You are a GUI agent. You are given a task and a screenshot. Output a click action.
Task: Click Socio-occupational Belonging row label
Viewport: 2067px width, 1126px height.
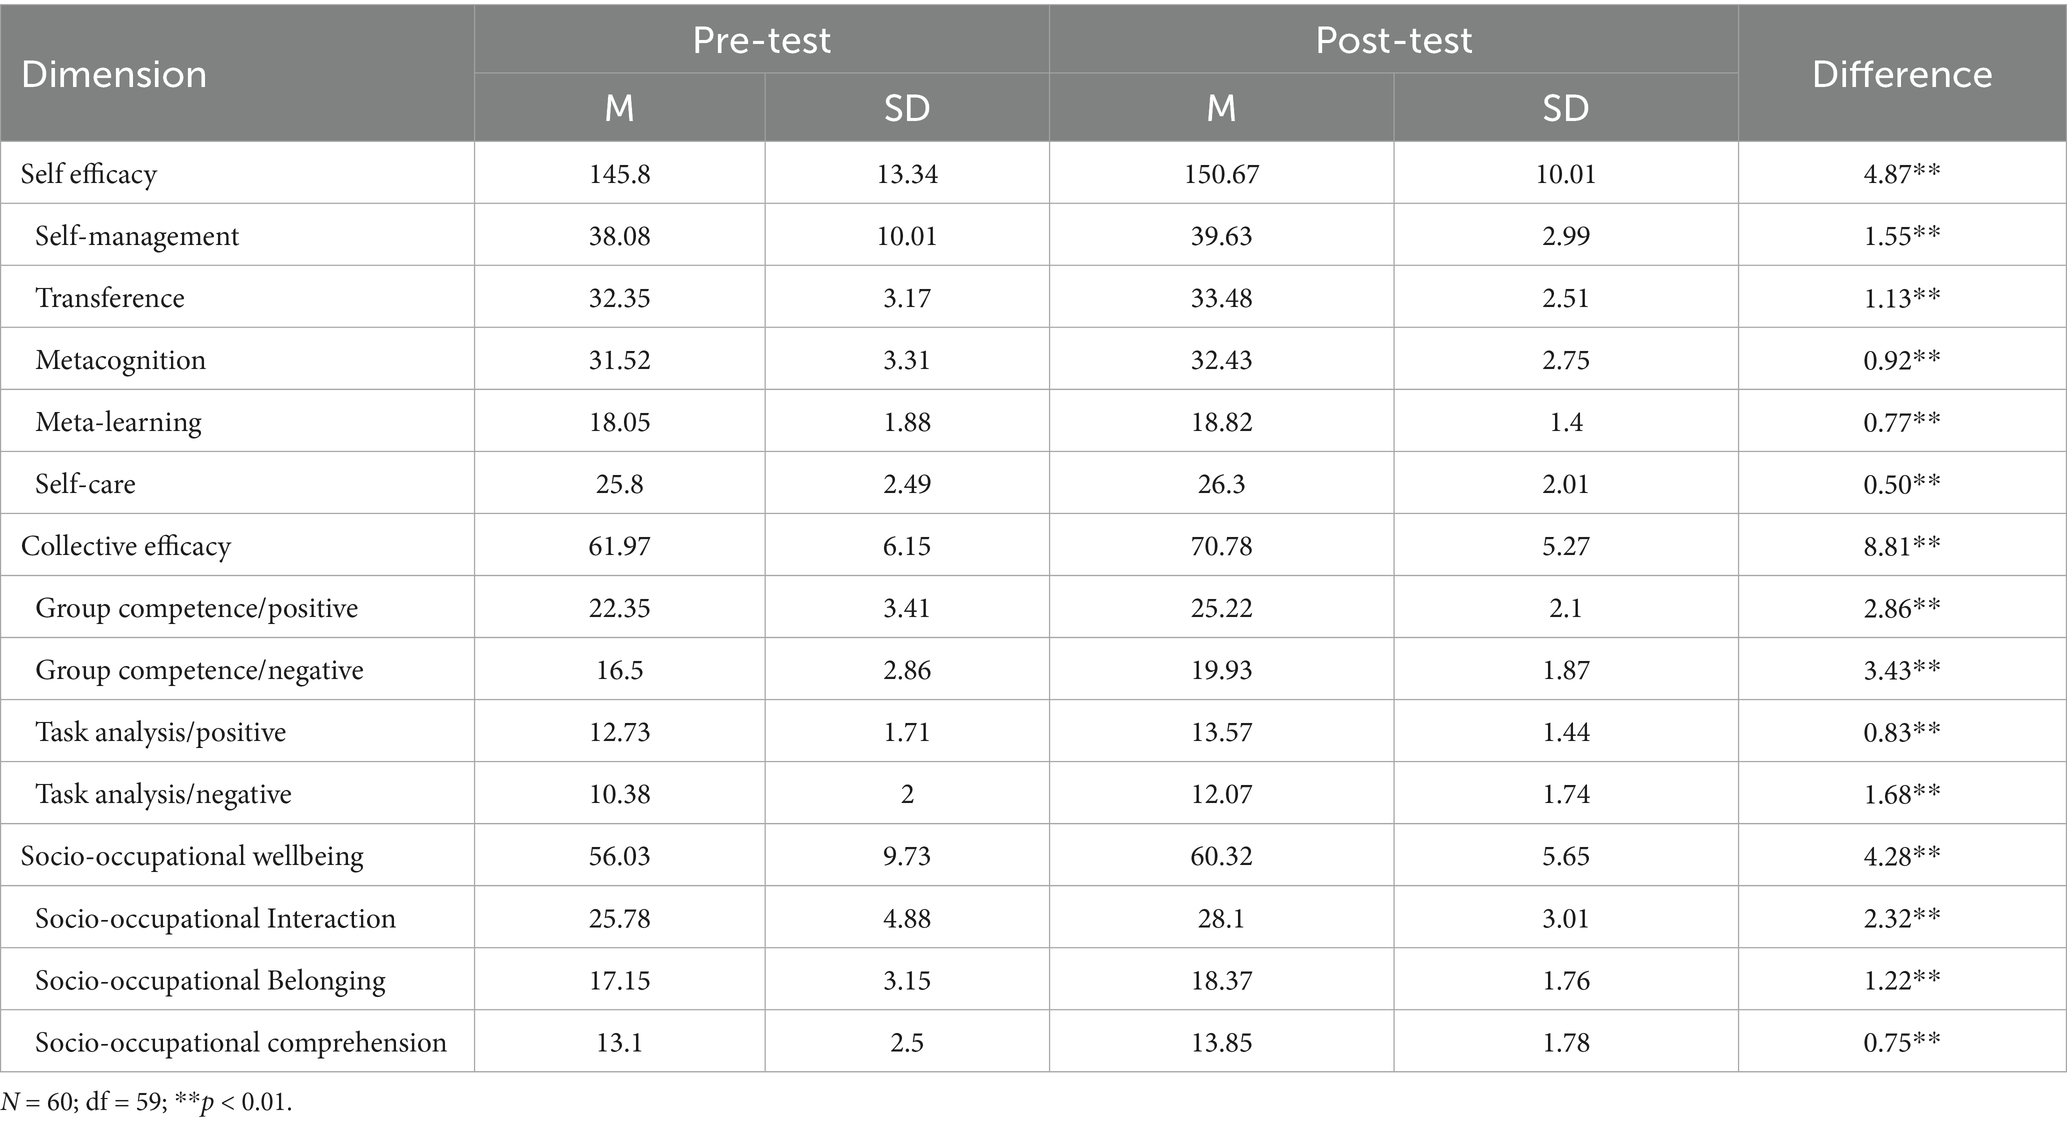210,980
